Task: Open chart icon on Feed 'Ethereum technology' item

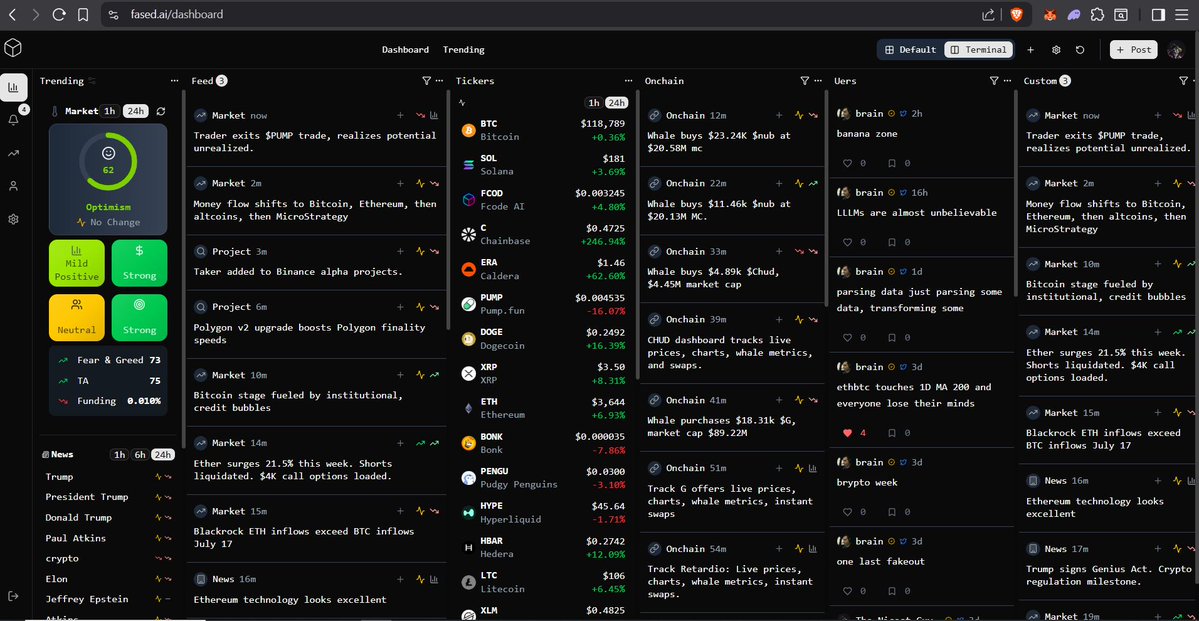Action: click(434, 579)
